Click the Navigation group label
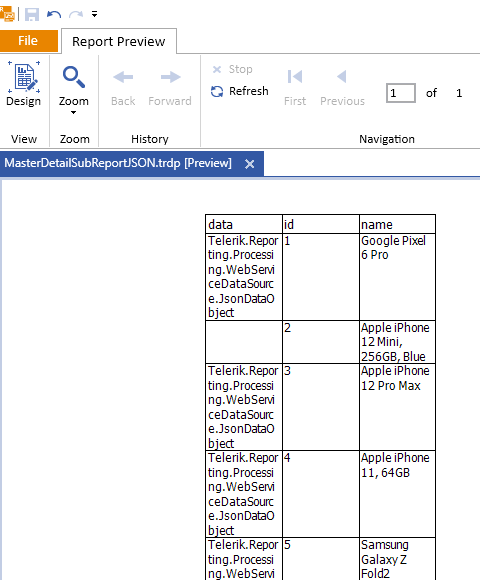Viewport: 480px width, 580px height. click(387, 139)
